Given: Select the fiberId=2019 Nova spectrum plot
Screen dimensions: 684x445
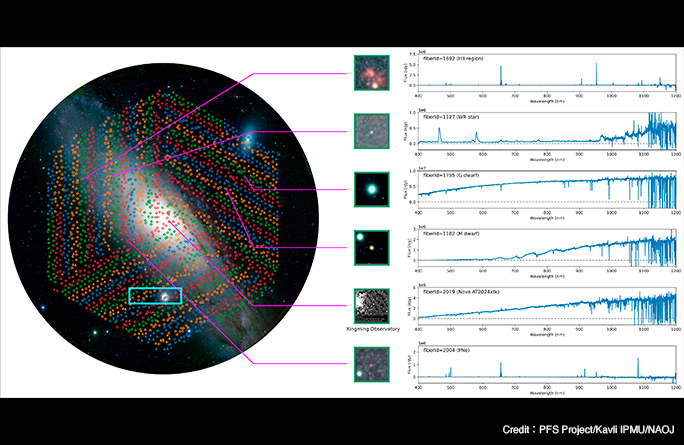Looking at the screenshot, I should (545, 303).
